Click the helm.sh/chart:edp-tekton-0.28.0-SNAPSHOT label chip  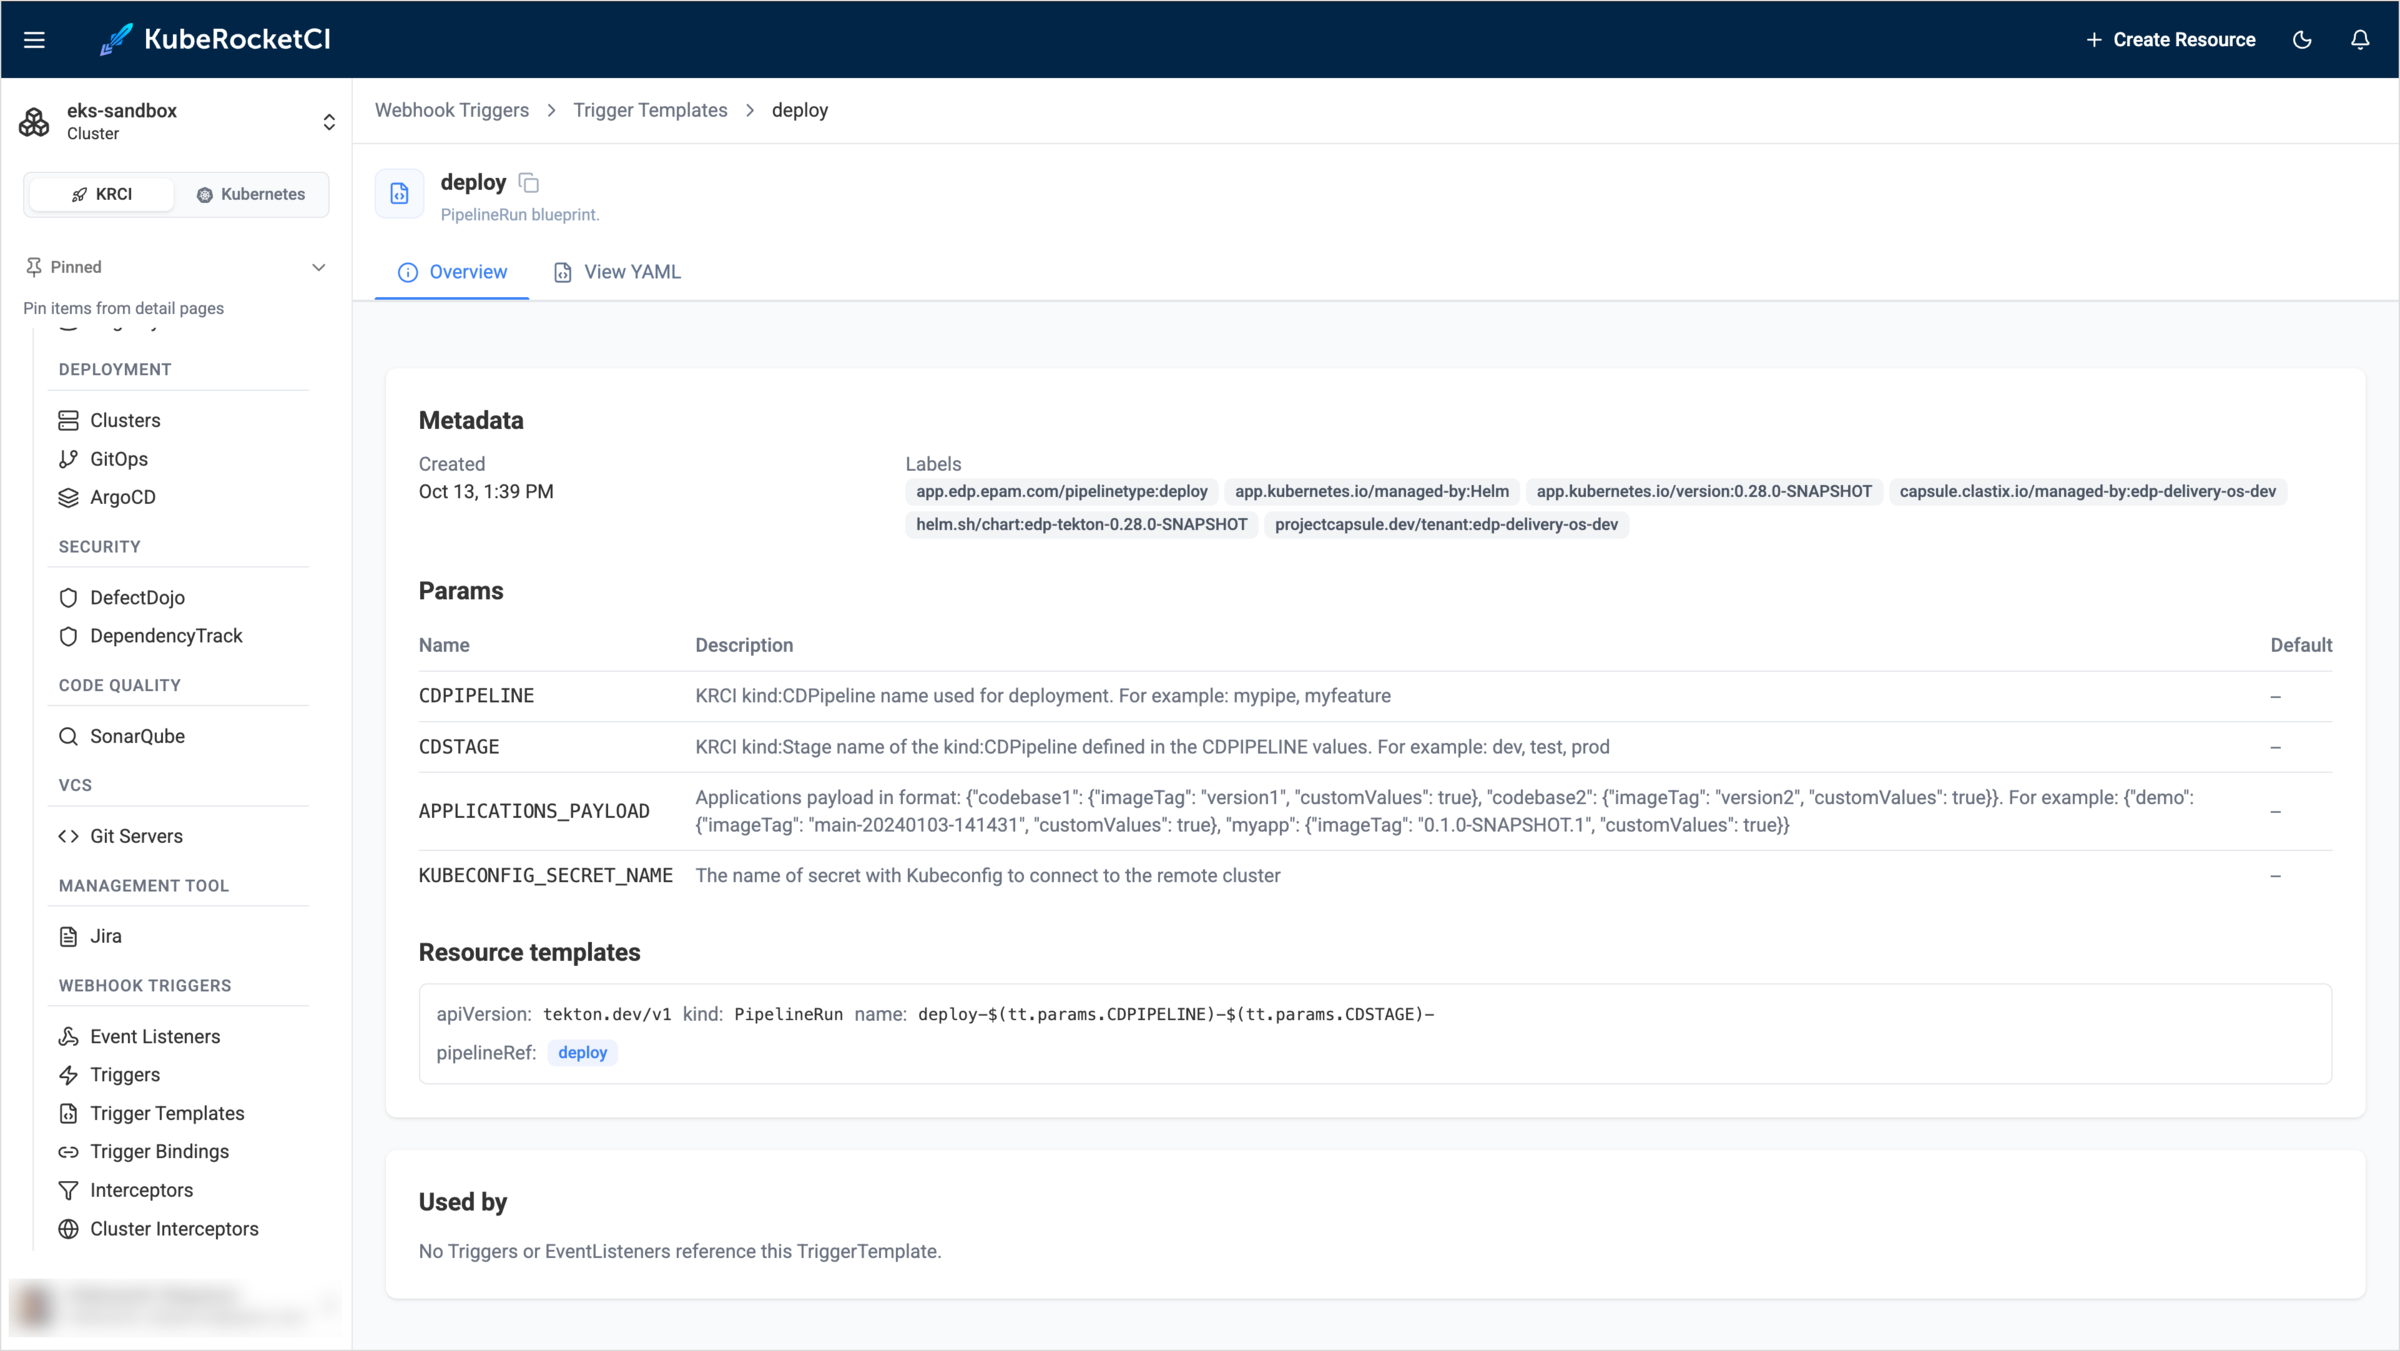click(1081, 525)
